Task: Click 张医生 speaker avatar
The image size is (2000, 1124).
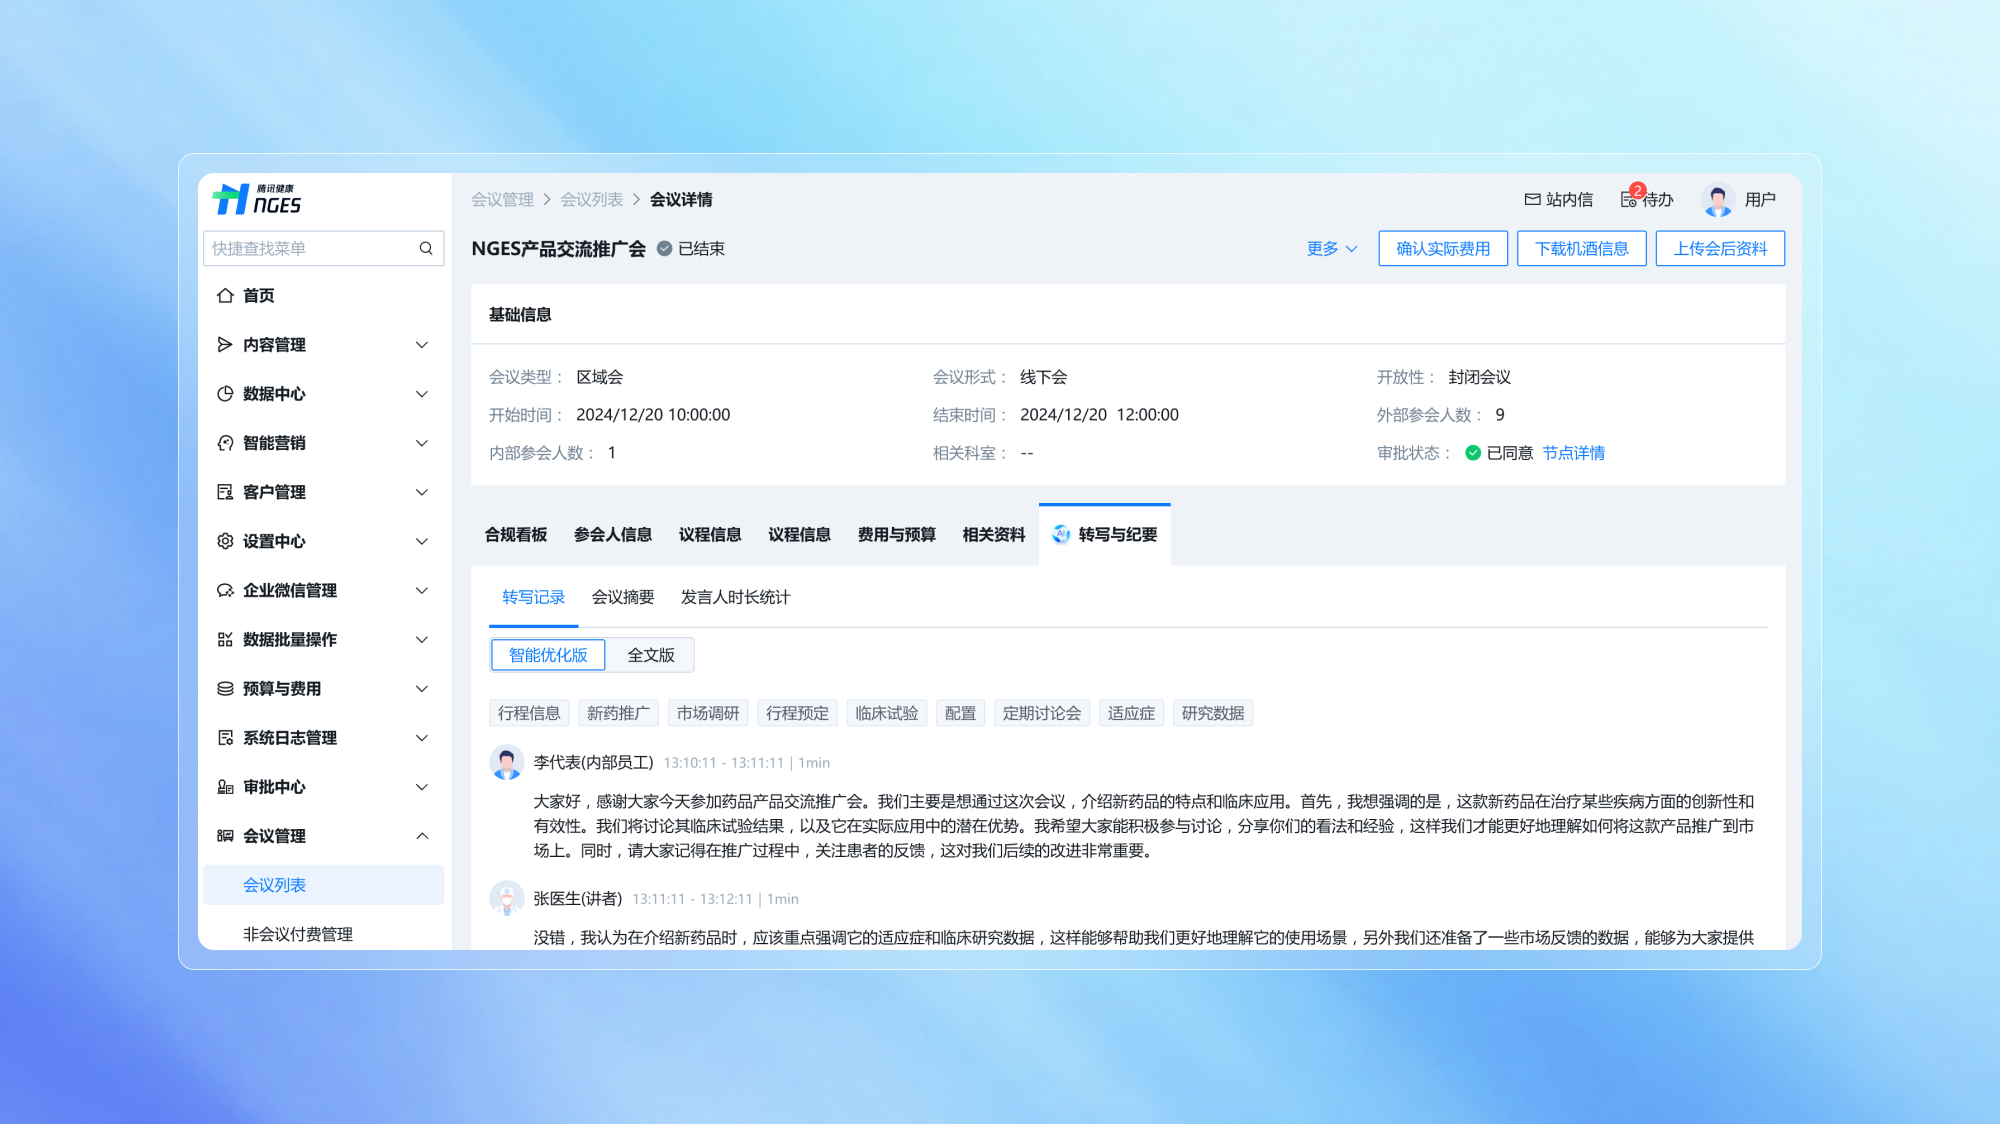Action: click(506, 898)
